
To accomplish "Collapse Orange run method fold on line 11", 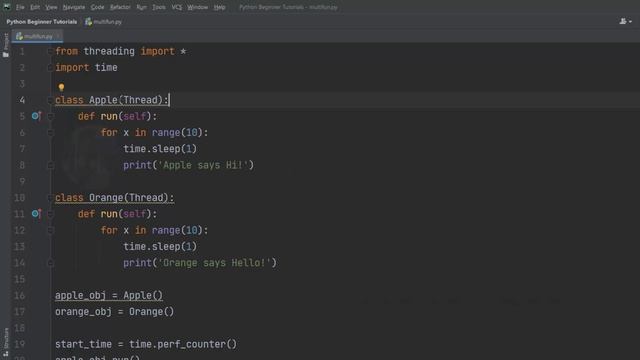I will [50, 214].
